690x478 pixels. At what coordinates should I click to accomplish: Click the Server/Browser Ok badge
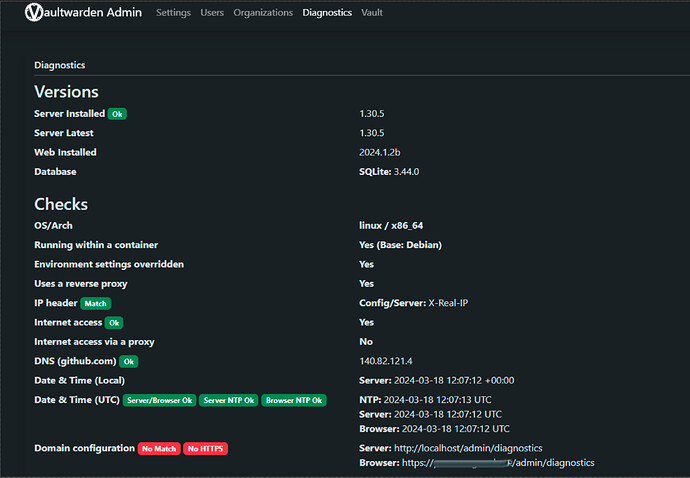[159, 400]
